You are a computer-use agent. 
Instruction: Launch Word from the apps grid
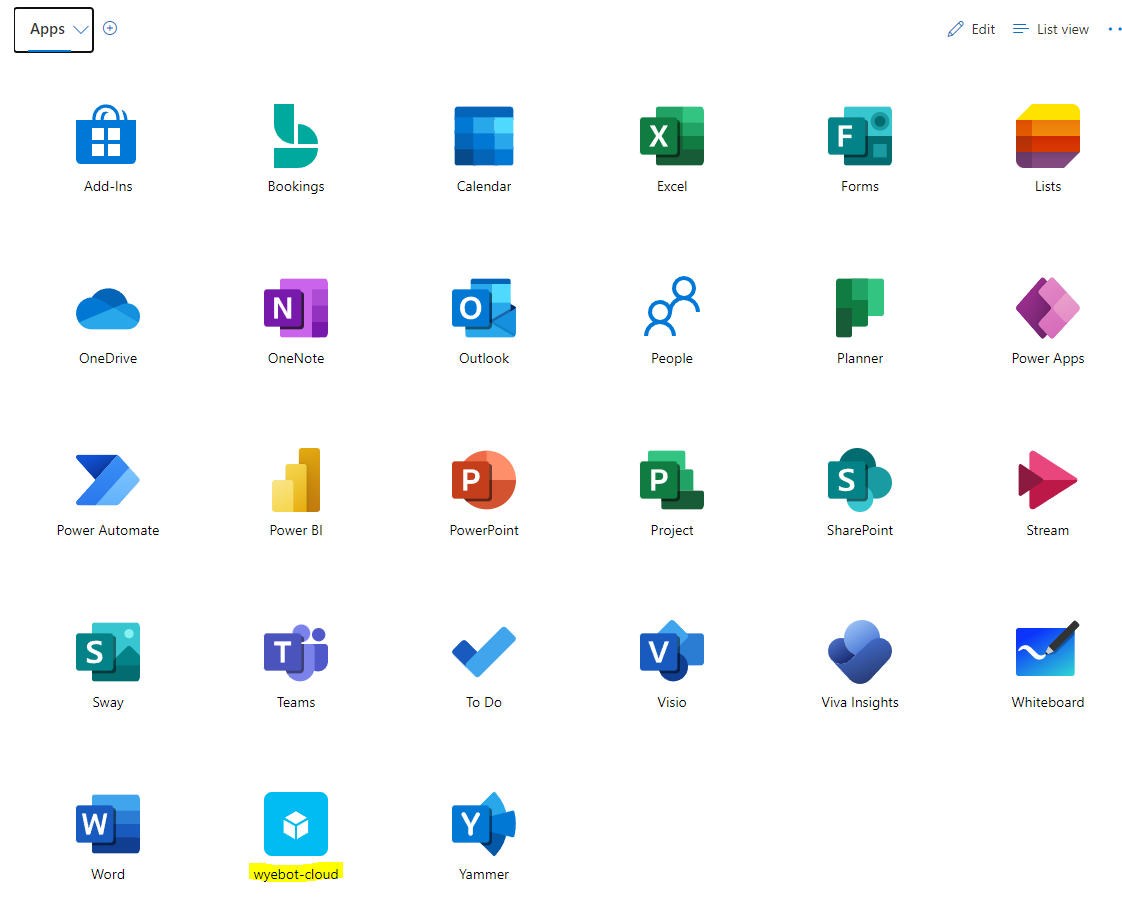pos(108,824)
